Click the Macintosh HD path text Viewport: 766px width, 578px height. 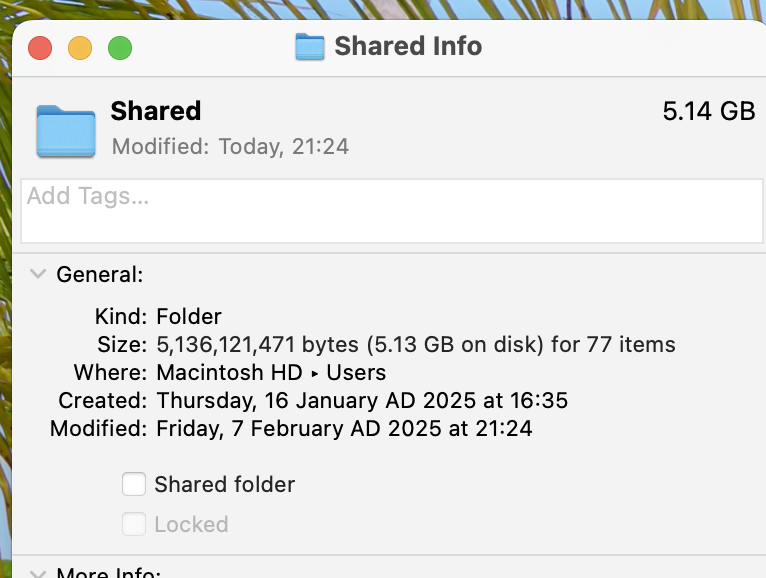(x=230, y=373)
